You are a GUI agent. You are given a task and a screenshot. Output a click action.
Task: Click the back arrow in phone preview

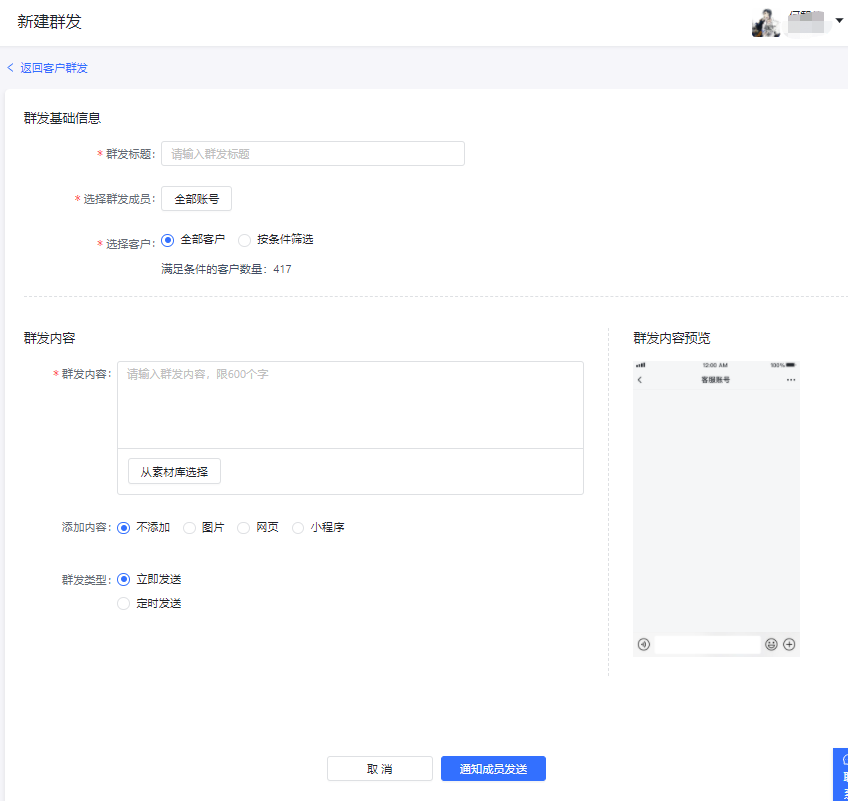pyautogui.click(x=640, y=380)
